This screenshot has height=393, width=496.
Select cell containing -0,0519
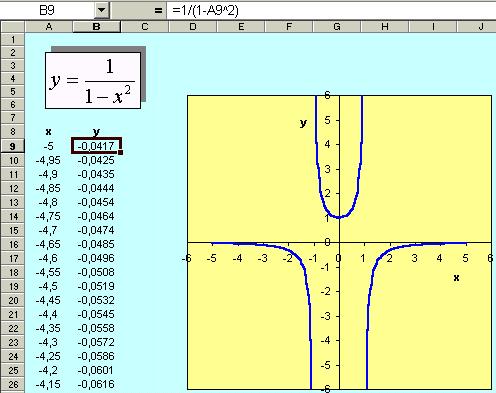tap(96, 286)
